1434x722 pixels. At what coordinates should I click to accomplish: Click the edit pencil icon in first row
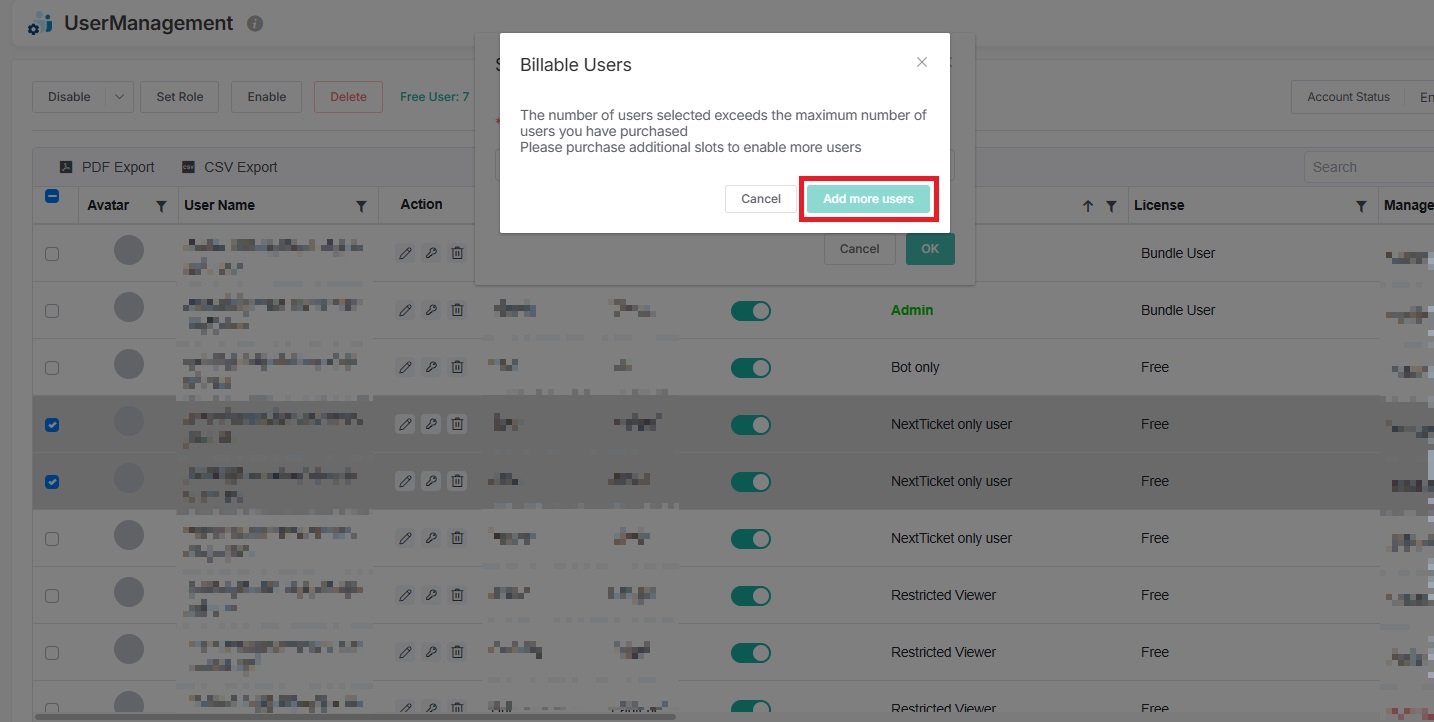point(405,254)
